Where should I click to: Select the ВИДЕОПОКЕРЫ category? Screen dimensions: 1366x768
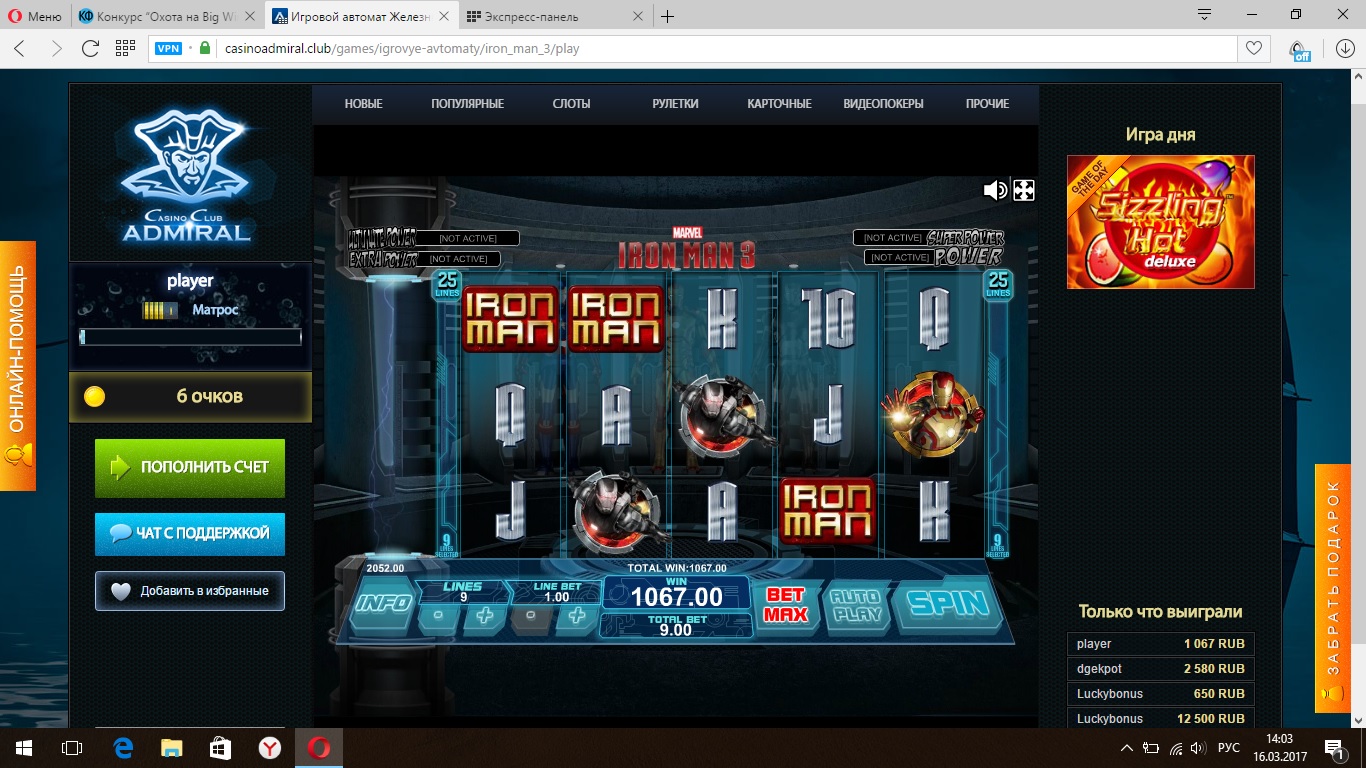[883, 104]
